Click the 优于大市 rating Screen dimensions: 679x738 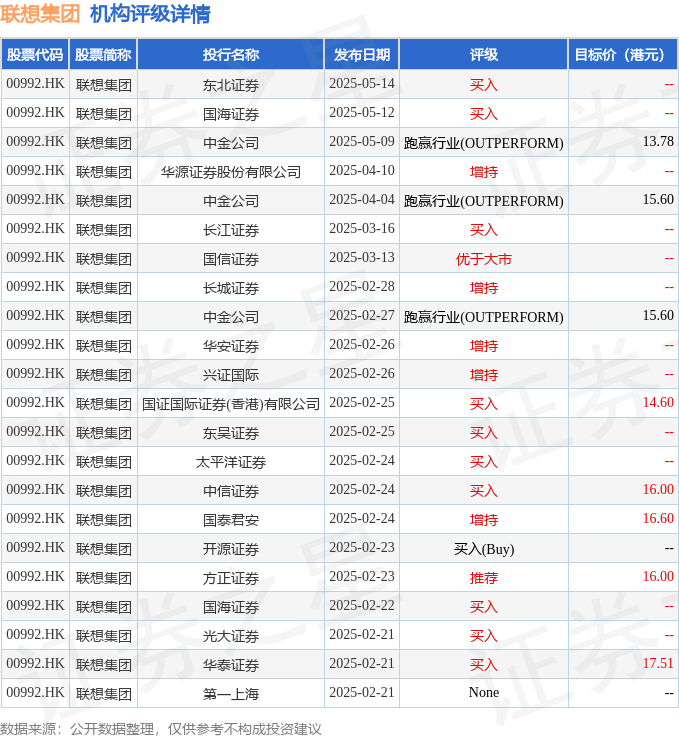[x=484, y=259]
